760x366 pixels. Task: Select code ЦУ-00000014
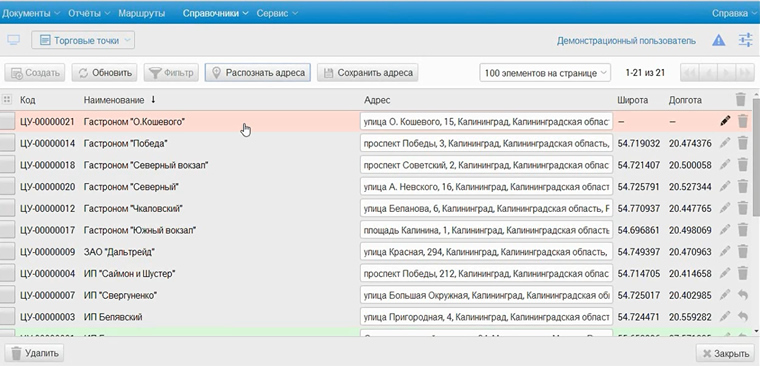pos(47,143)
